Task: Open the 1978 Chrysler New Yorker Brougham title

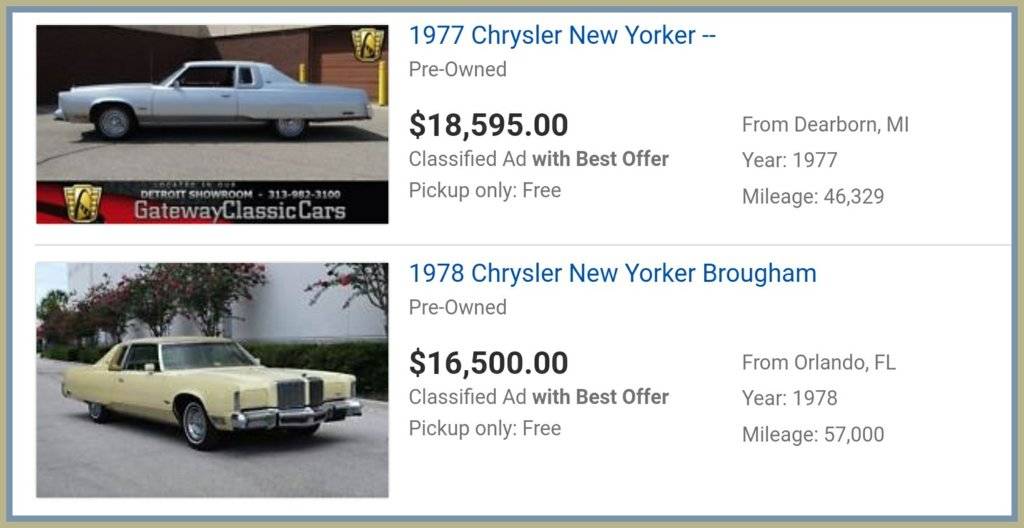Action: [612, 273]
